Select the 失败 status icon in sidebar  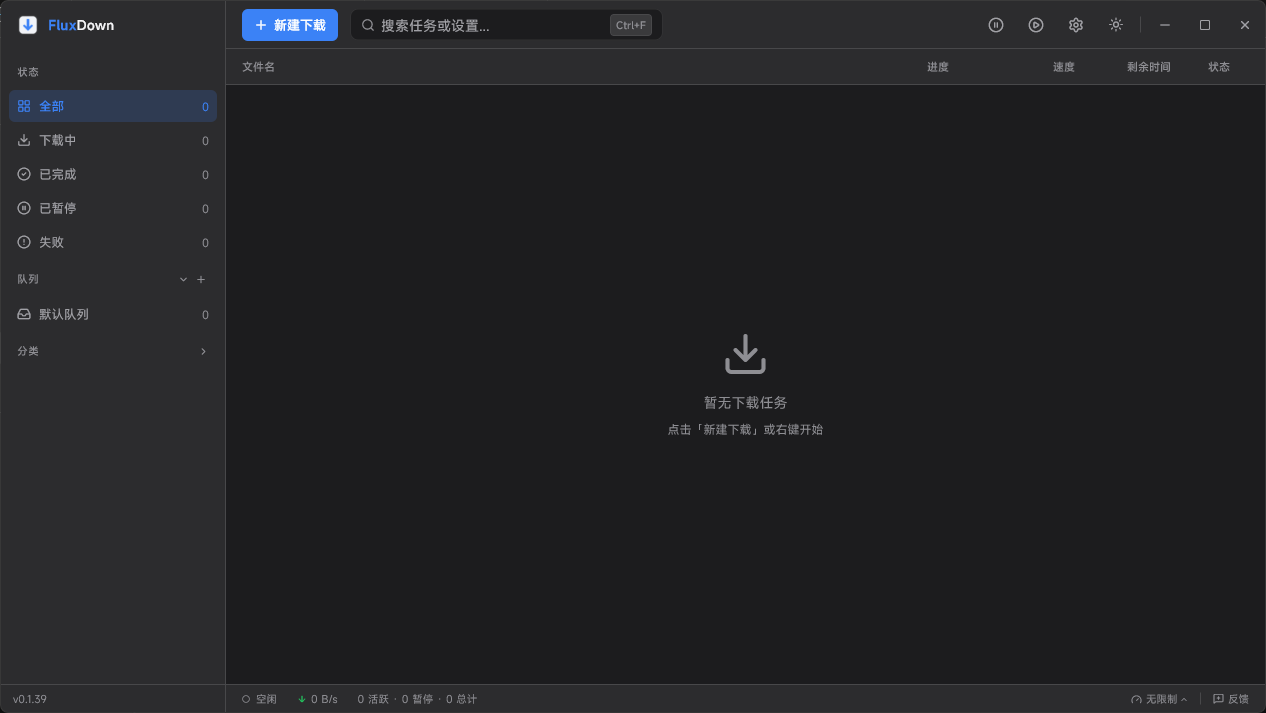click(23, 242)
